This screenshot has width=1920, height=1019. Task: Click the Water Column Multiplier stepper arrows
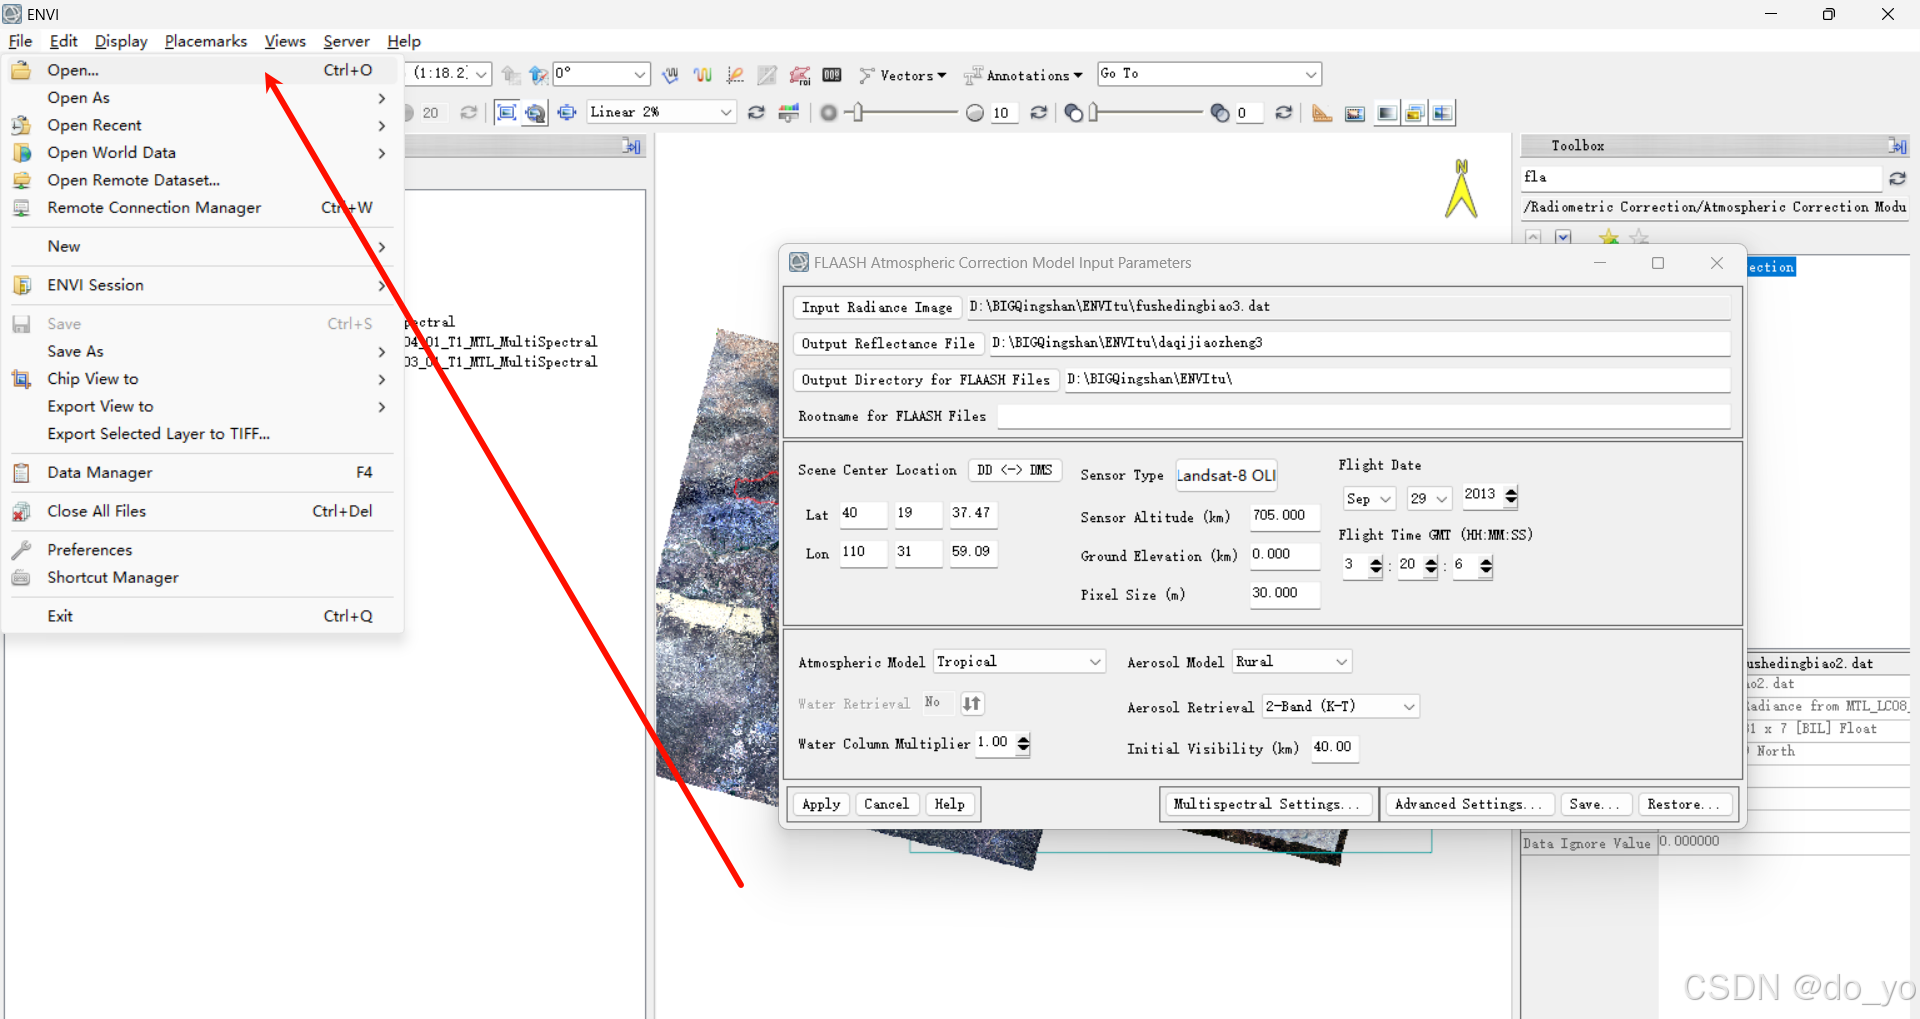pyautogui.click(x=1023, y=744)
